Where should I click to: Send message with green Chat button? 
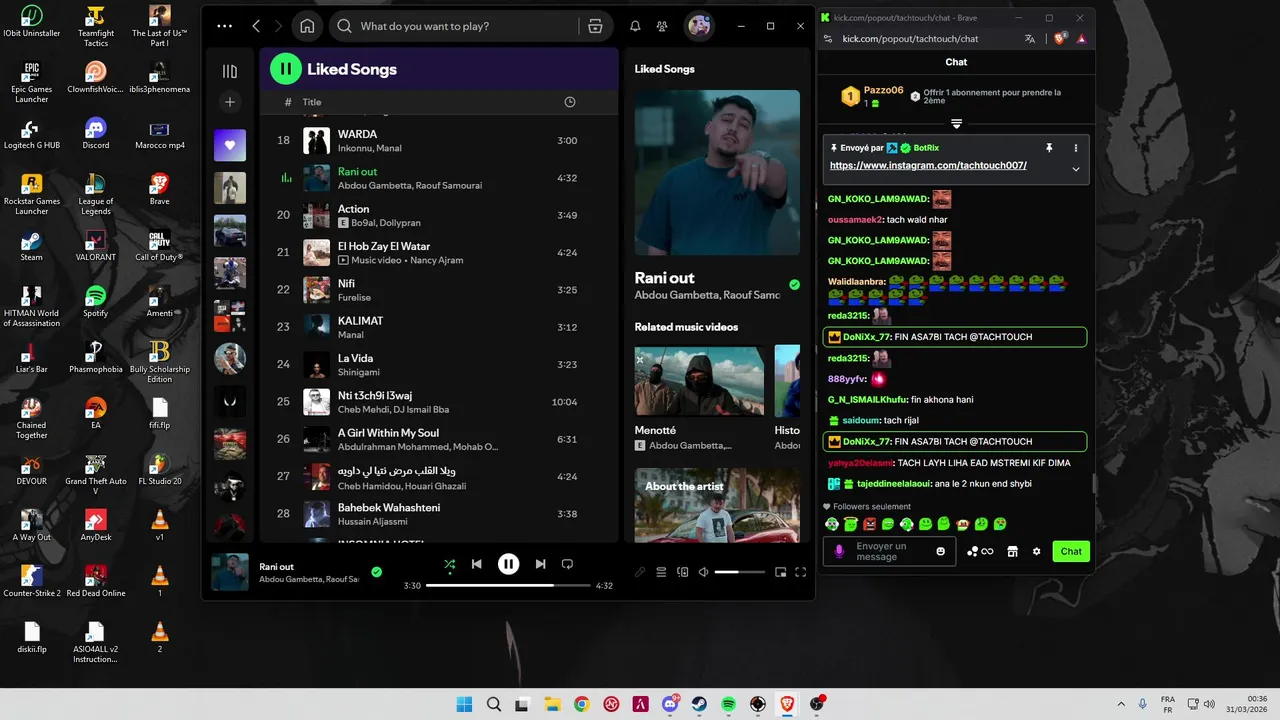[x=1071, y=551]
